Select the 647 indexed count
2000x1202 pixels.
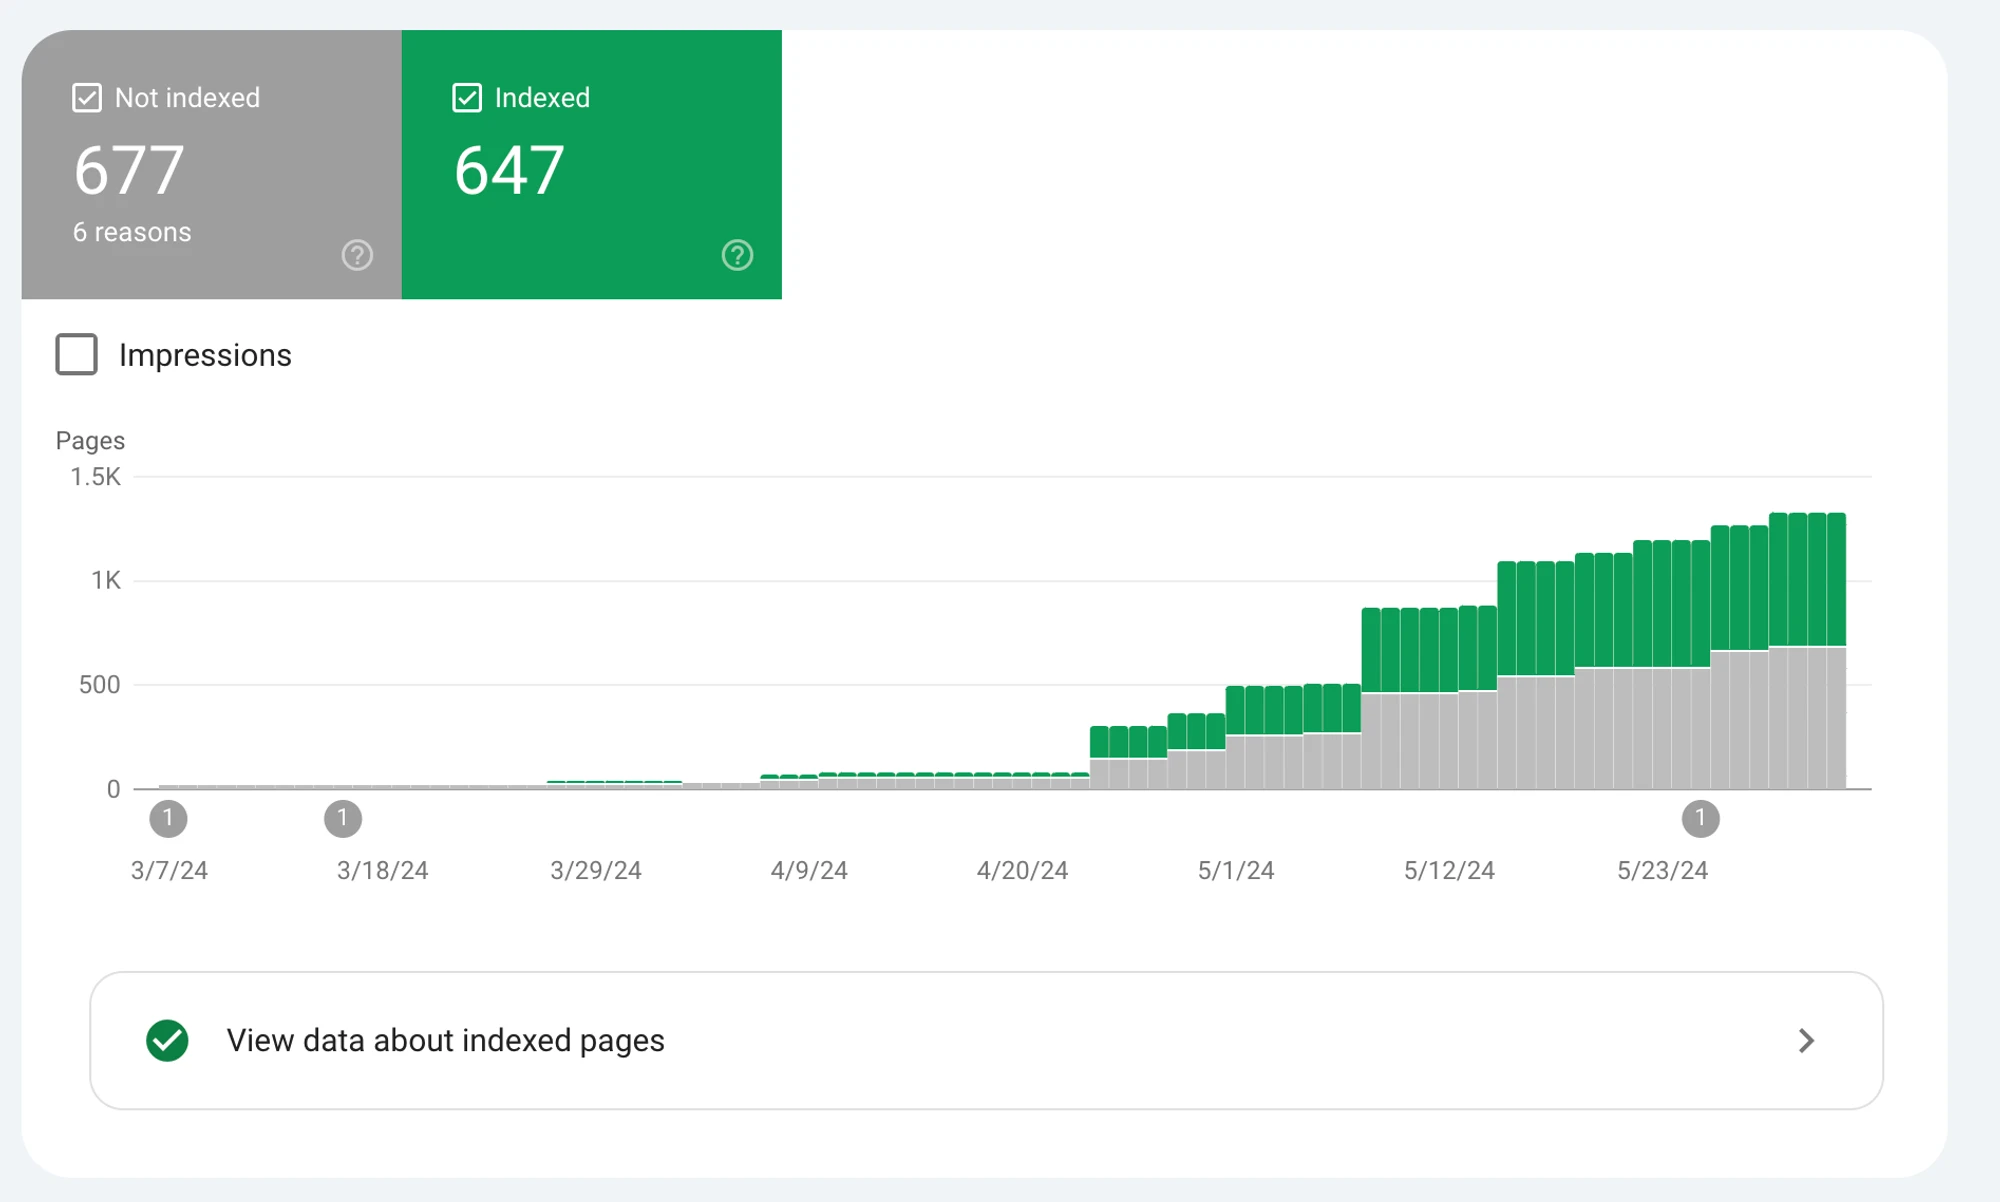click(509, 170)
